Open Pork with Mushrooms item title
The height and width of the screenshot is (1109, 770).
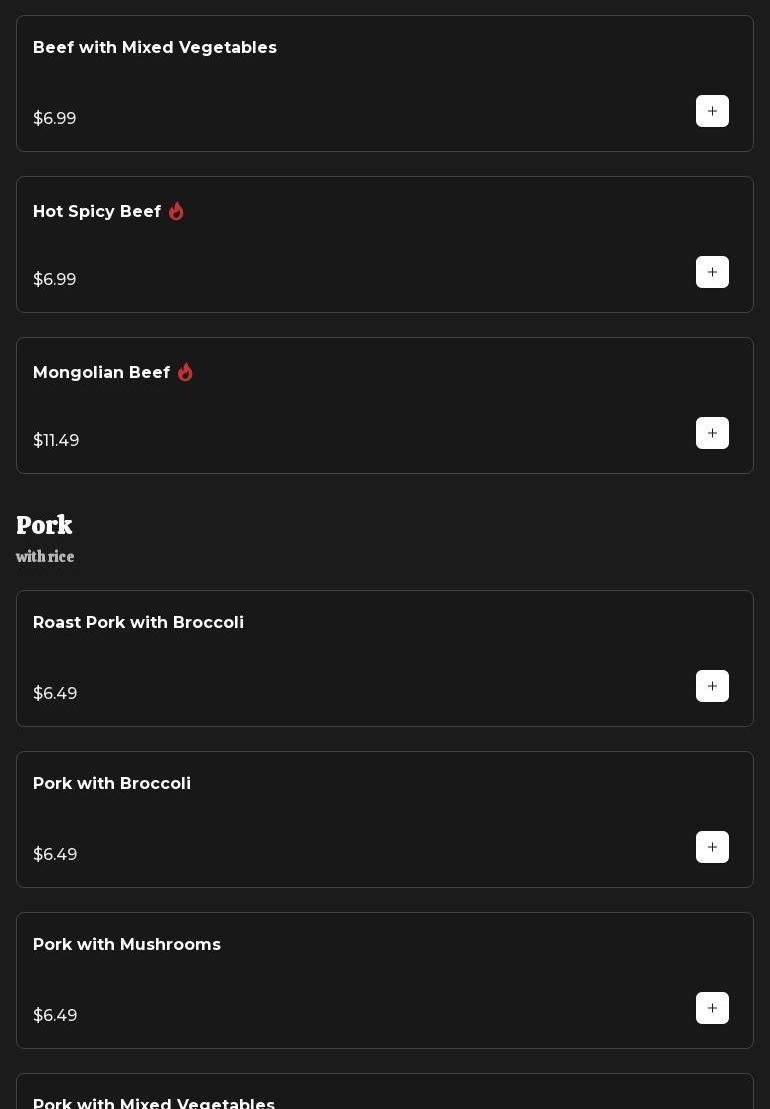[x=127, y=945]
